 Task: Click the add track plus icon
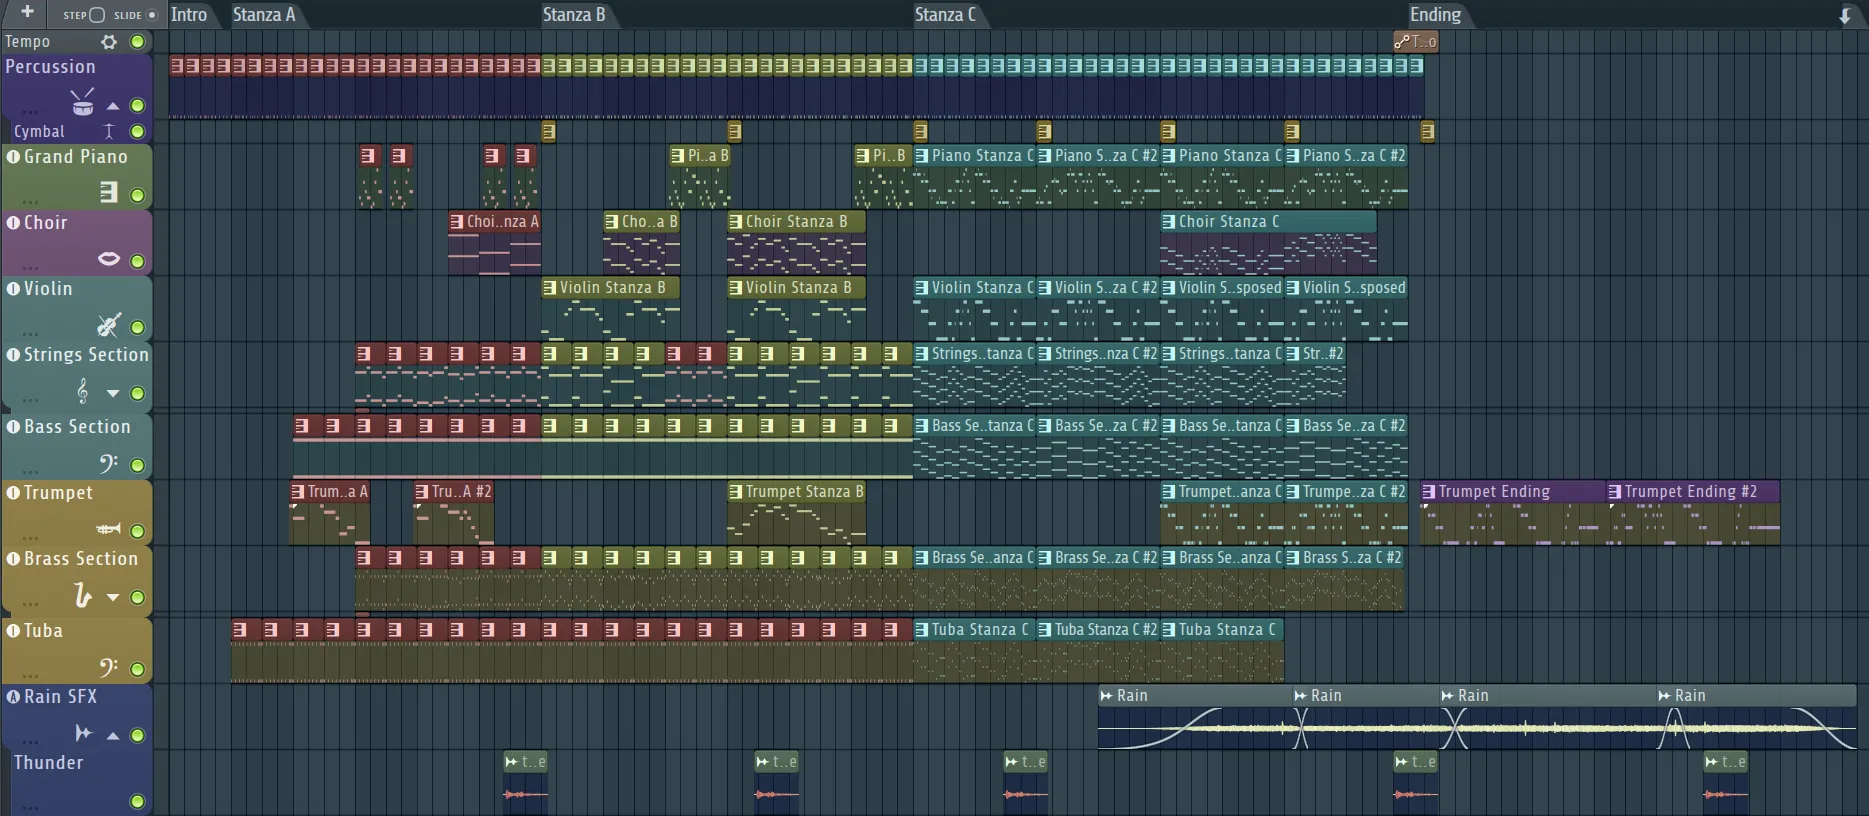tap(27, 12)
